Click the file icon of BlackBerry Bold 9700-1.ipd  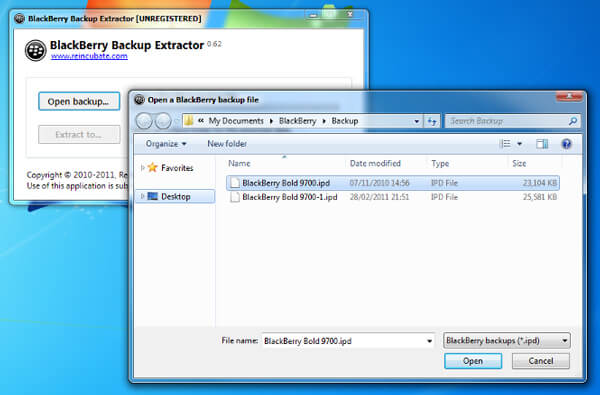click(235, 197)
